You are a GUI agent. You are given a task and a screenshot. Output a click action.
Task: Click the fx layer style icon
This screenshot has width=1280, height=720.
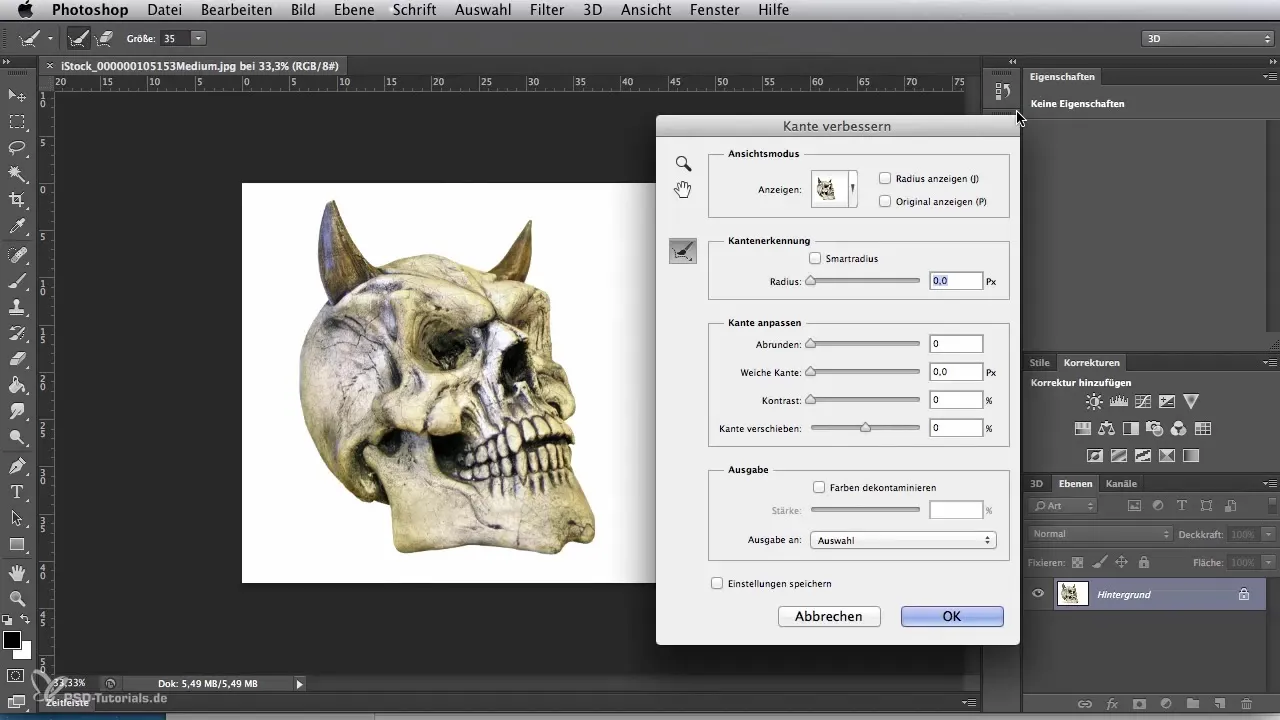1112,704
